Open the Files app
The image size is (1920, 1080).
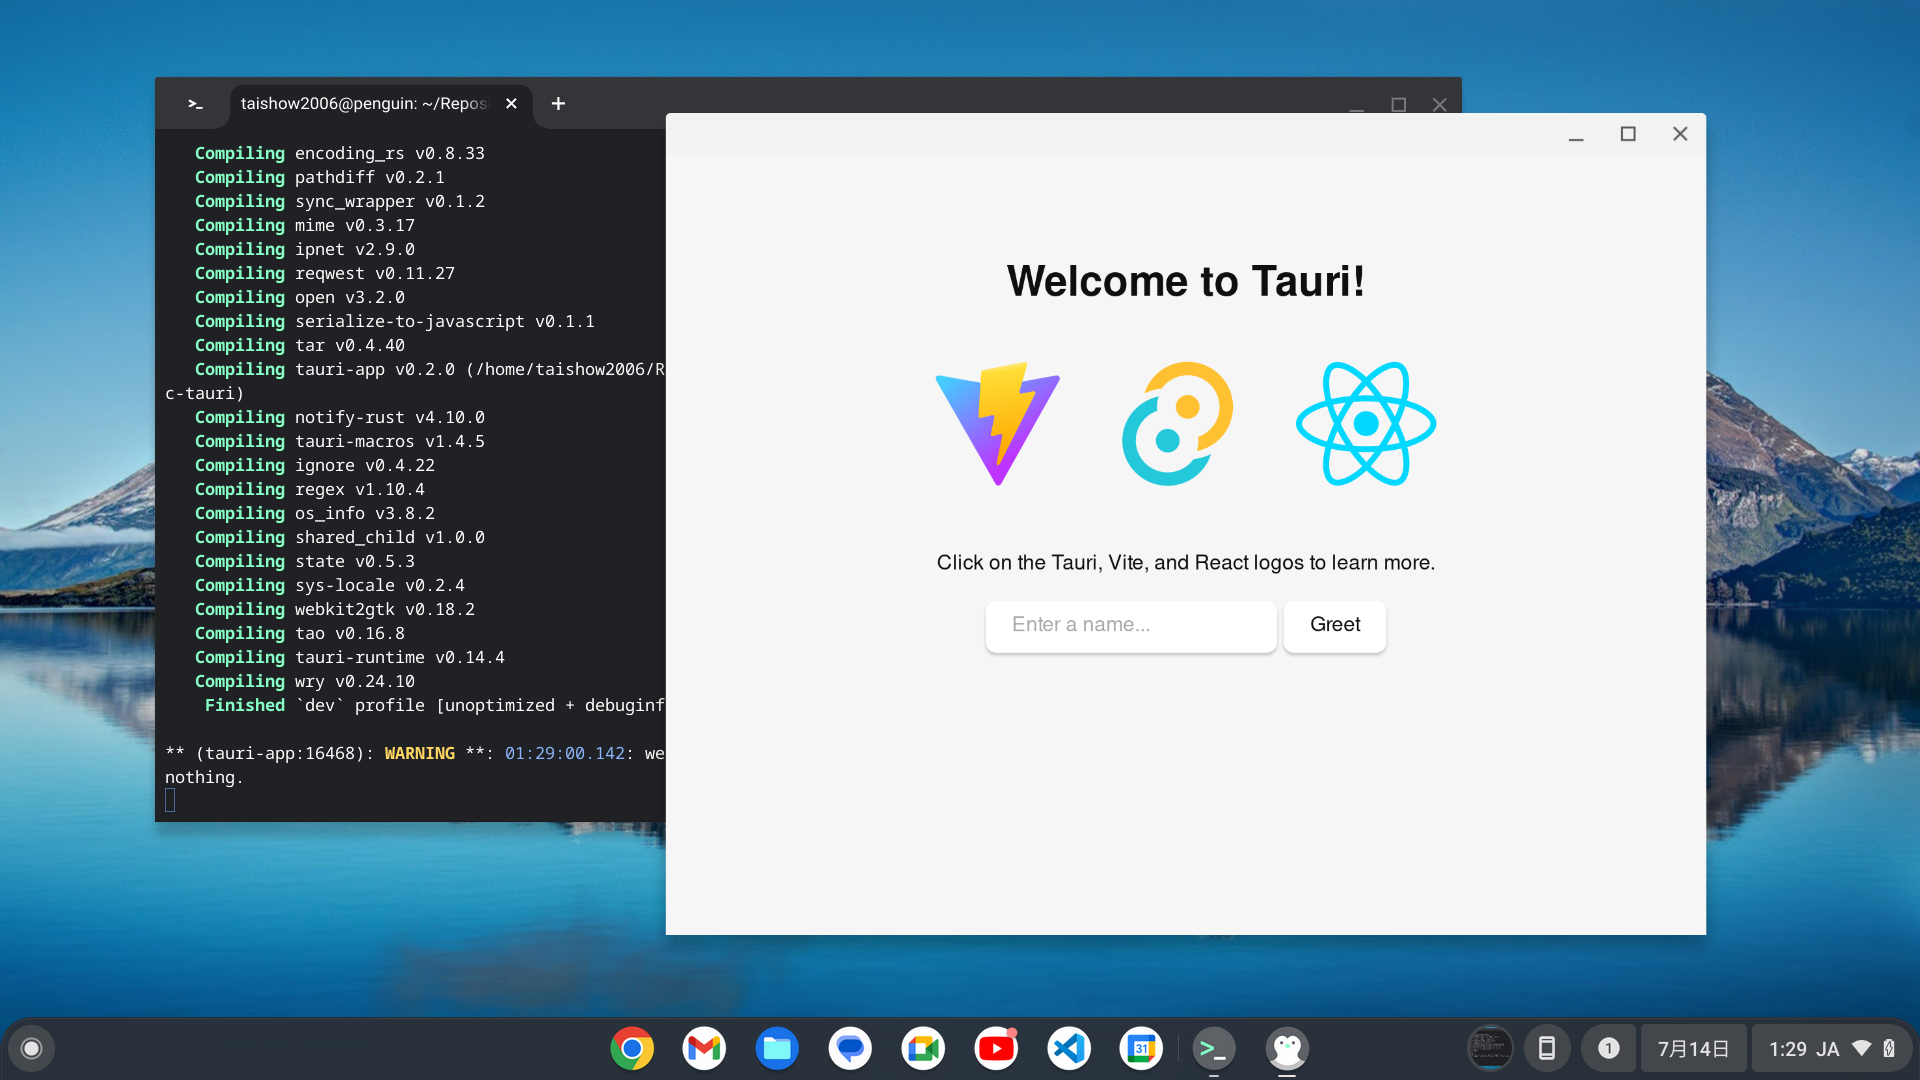(777, 1048)
